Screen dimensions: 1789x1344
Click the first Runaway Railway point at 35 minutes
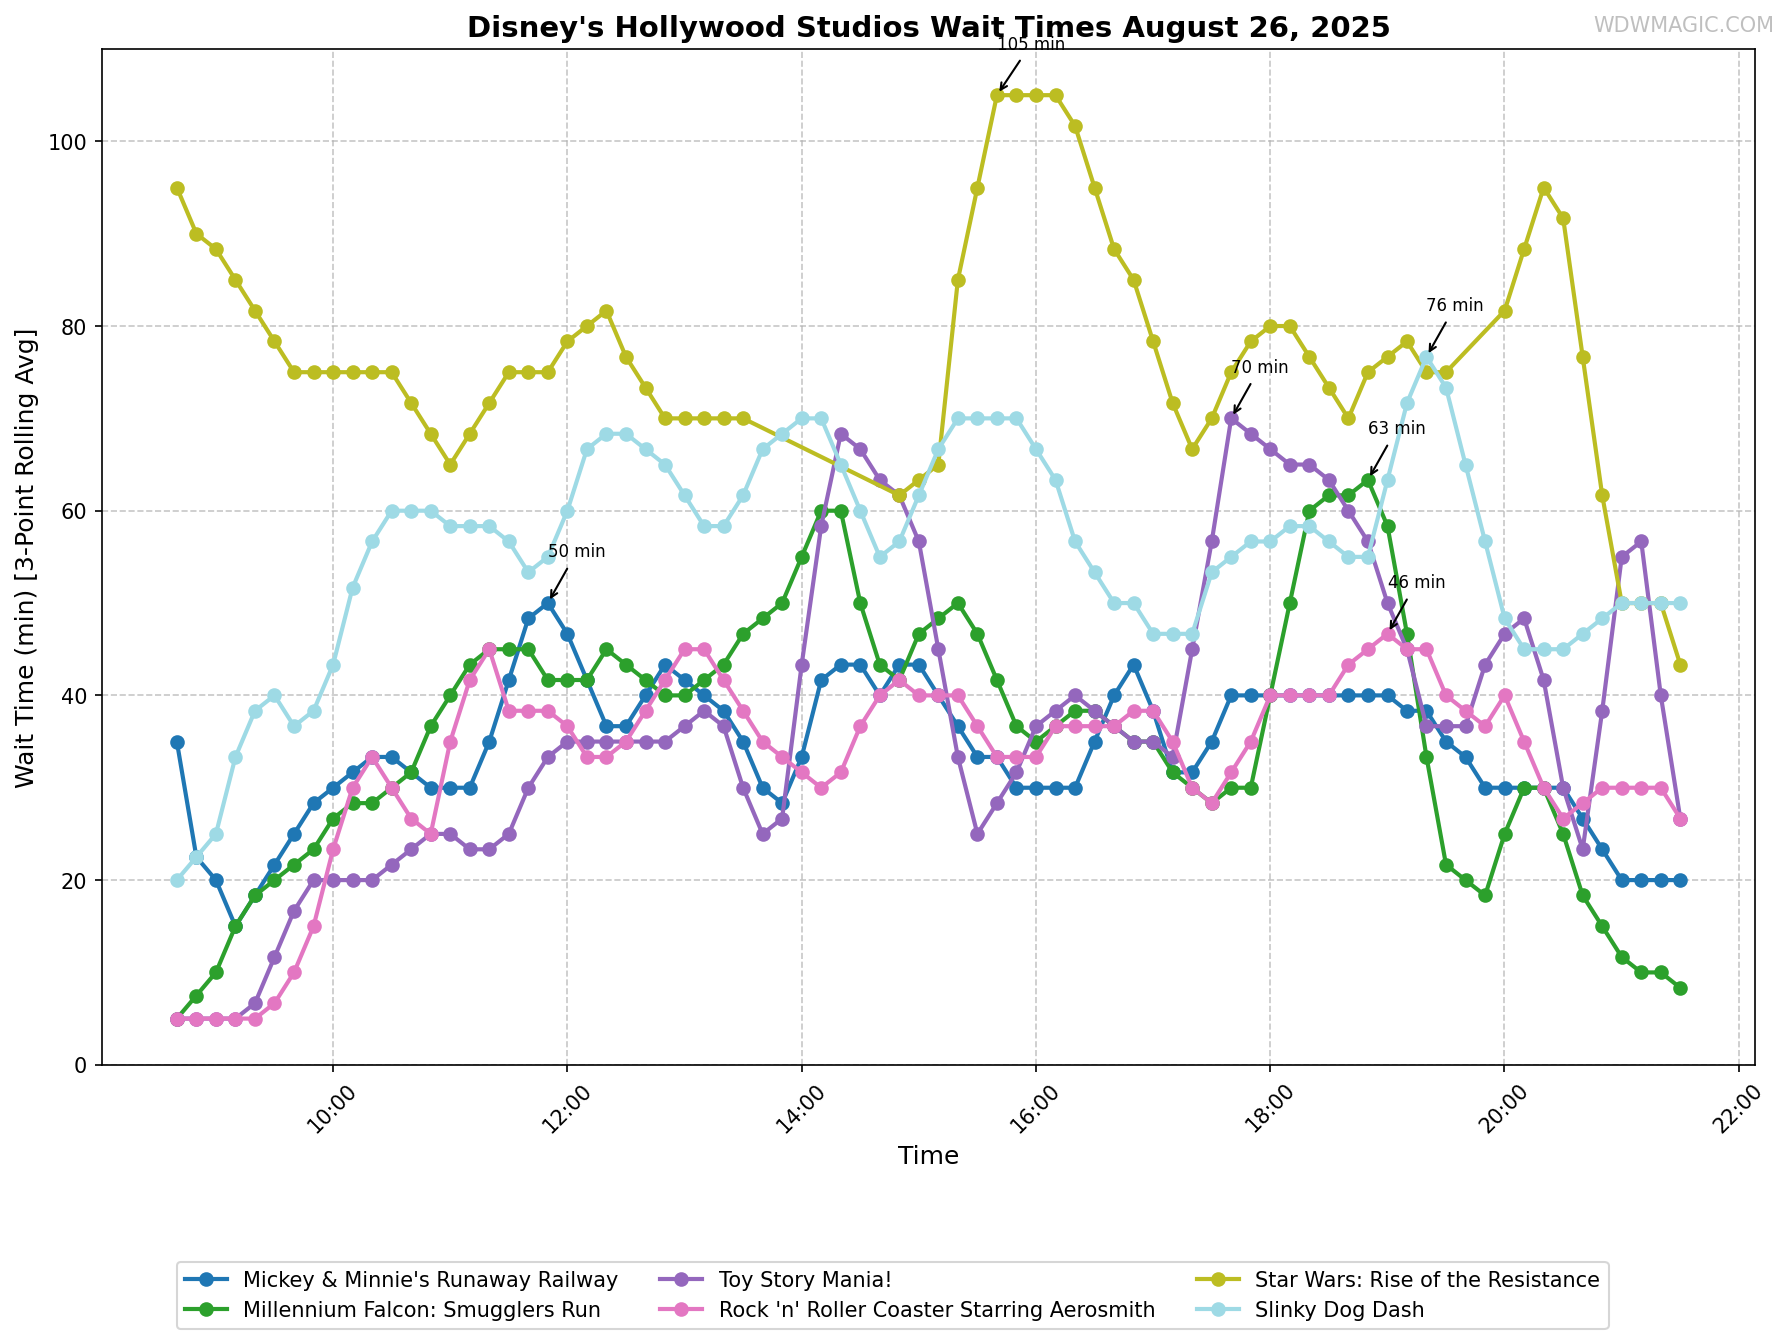click(177, 742)
